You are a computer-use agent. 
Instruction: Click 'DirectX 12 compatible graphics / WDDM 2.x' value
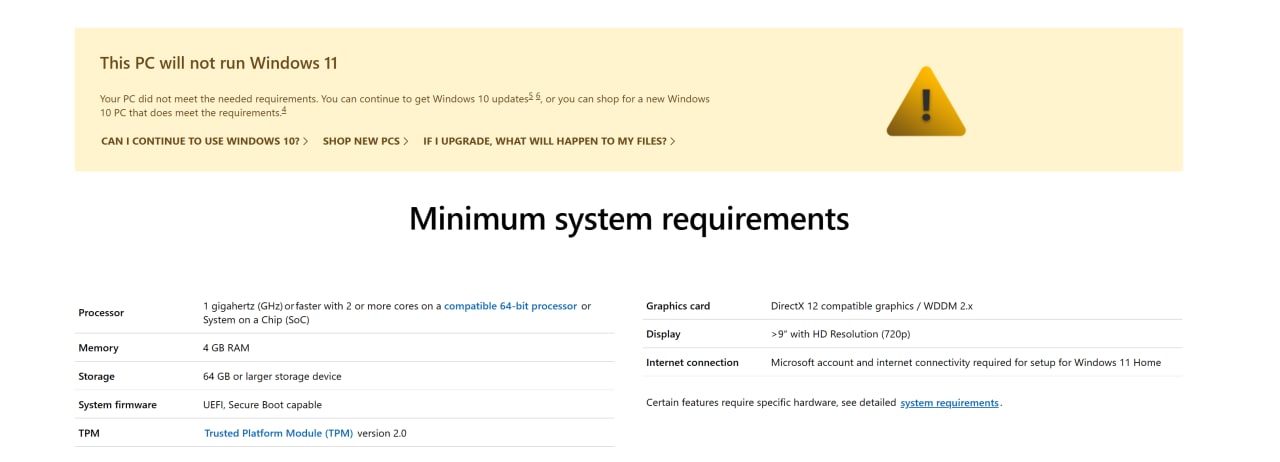(872, 306)
